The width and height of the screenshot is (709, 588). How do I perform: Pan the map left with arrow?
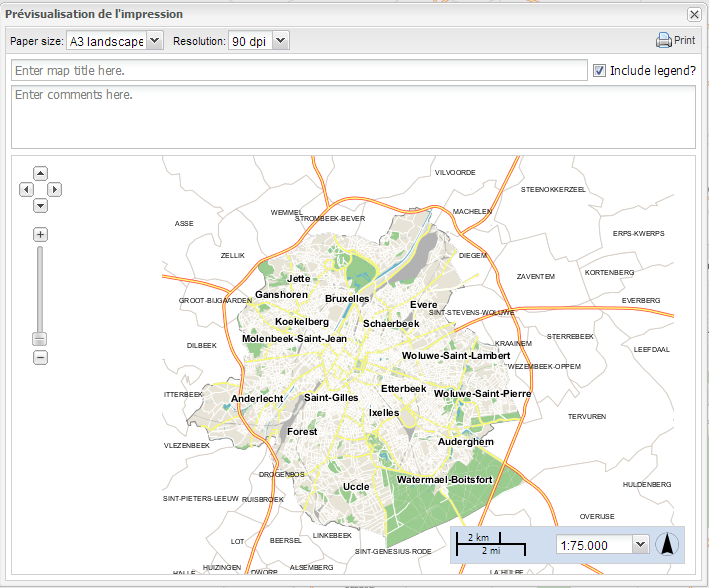[x=27, y=189]
